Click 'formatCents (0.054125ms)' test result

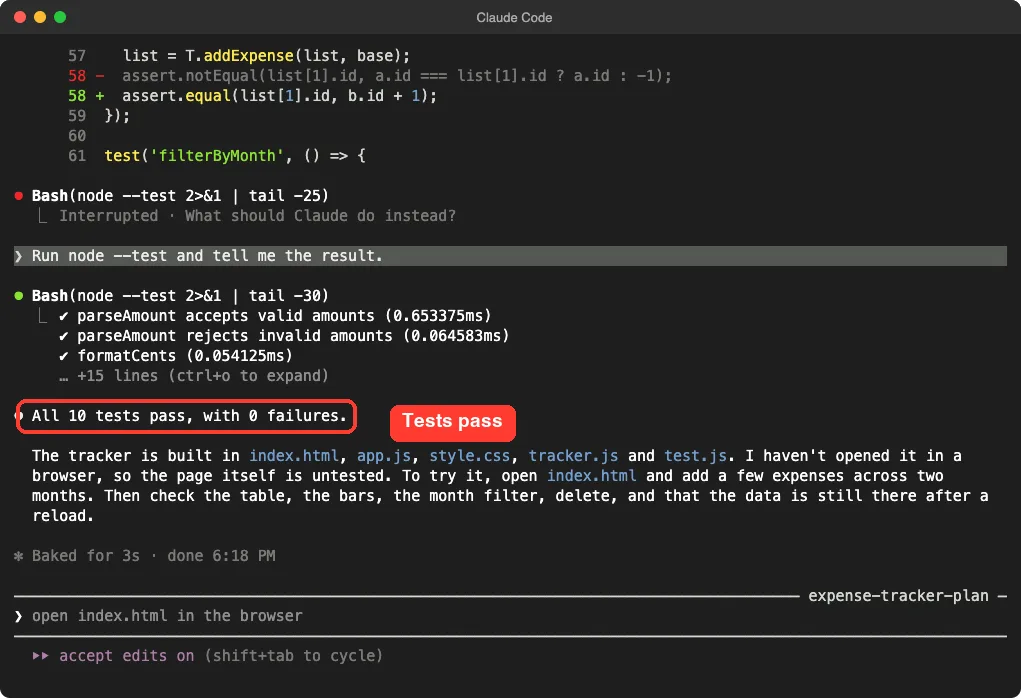(x=176, y=356)
